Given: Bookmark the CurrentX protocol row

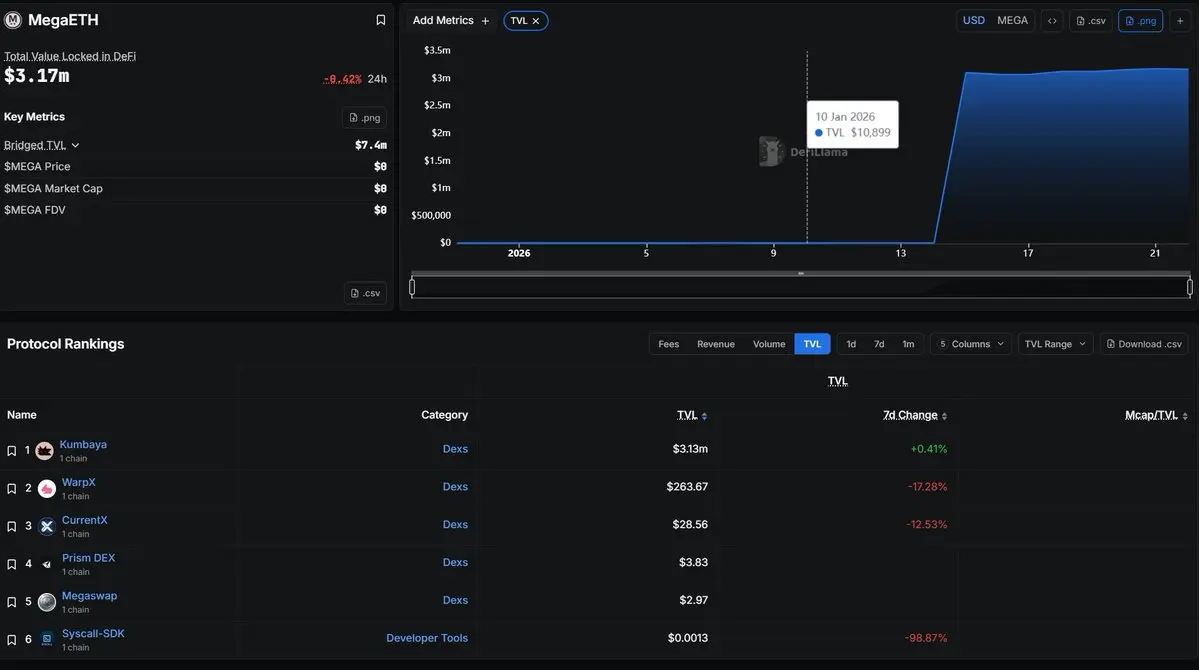Looking at the screenshot, I should coord(11,526).
